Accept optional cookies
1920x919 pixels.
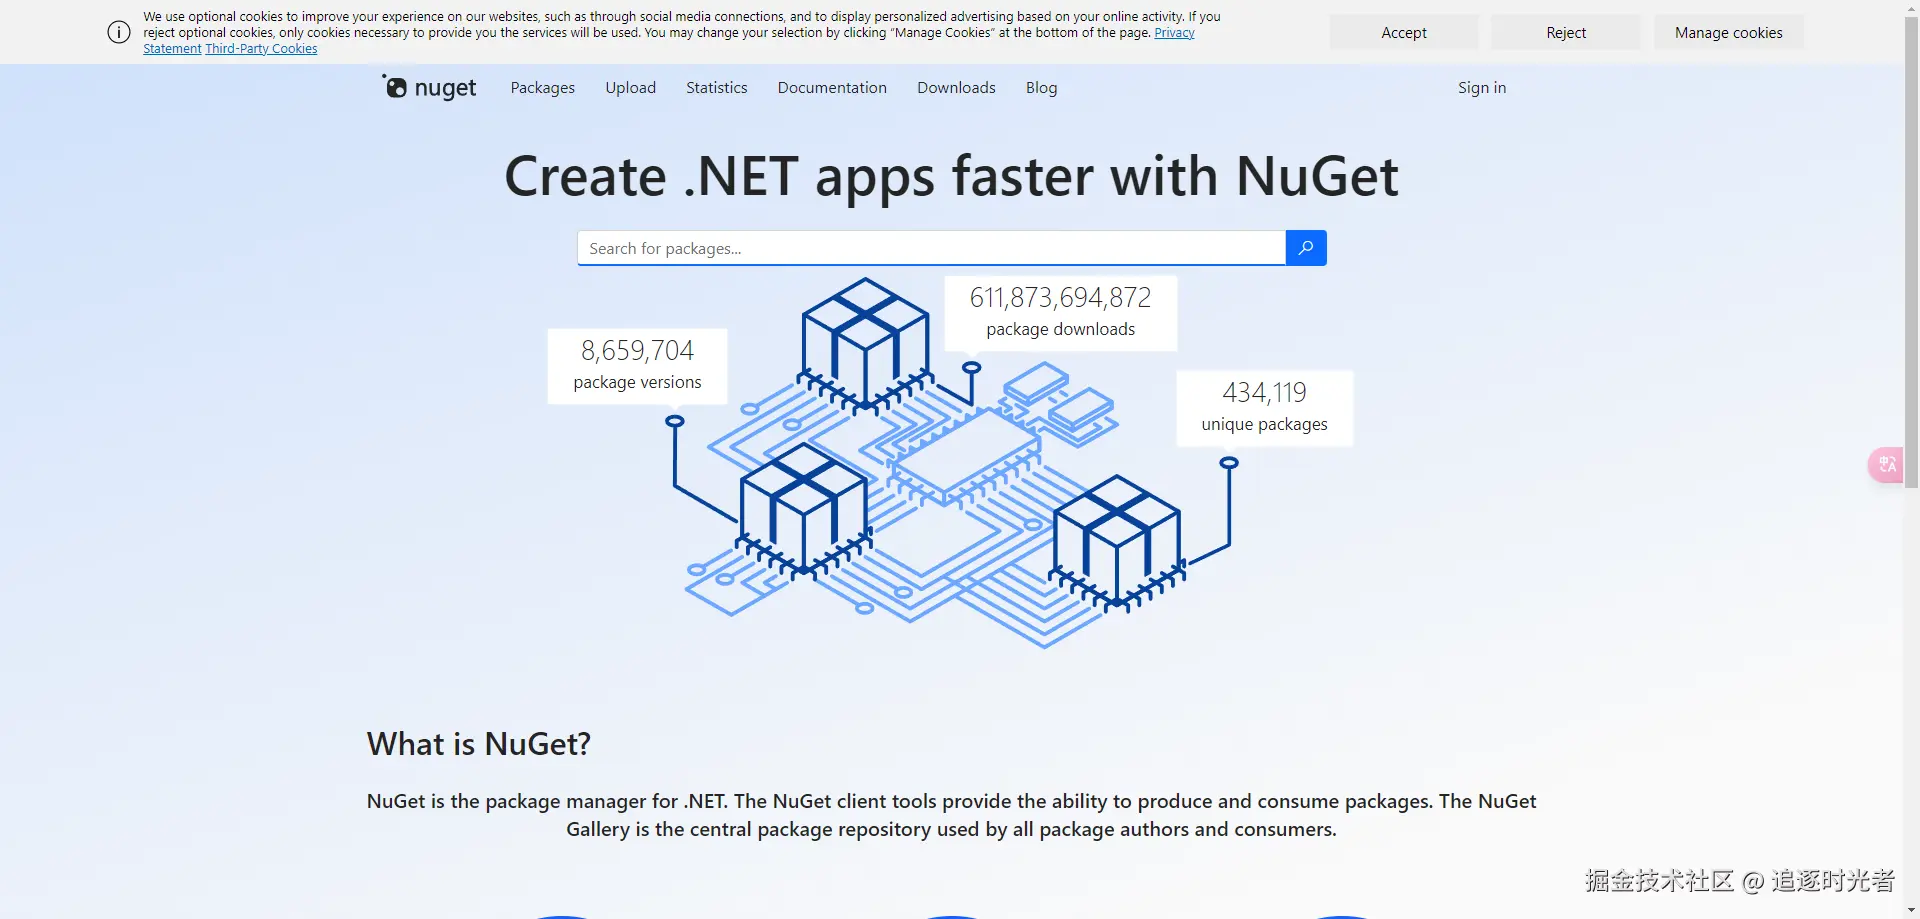pyautogui.click(x=1404, y=32)
